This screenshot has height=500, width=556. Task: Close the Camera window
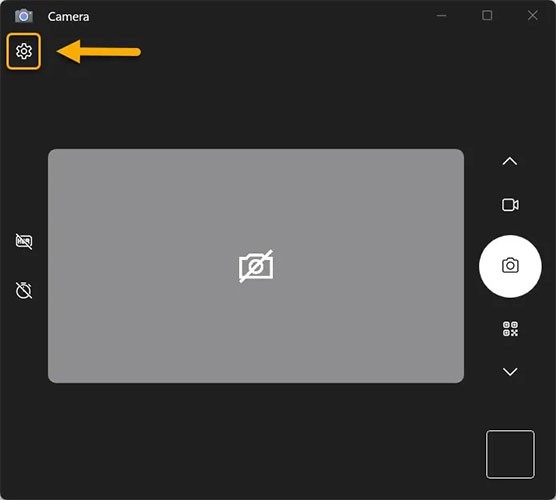pyautogui.click(x=533, y=15)
